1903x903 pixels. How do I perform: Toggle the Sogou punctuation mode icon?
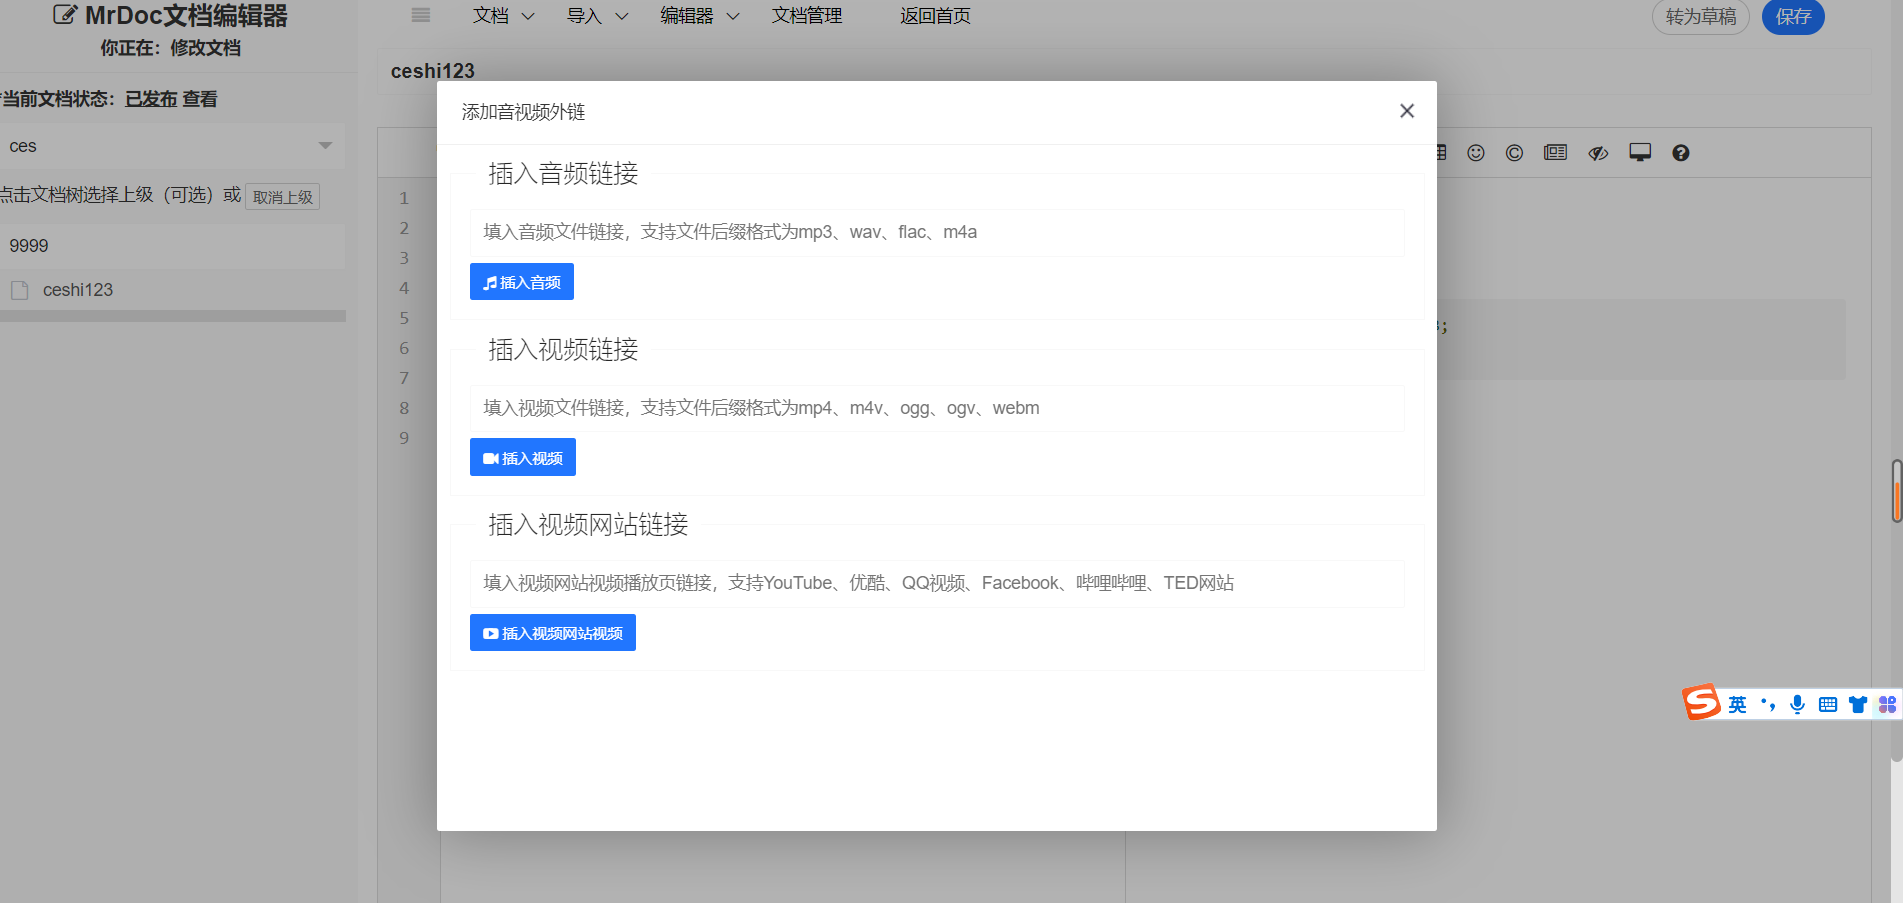pos(1768,705)
